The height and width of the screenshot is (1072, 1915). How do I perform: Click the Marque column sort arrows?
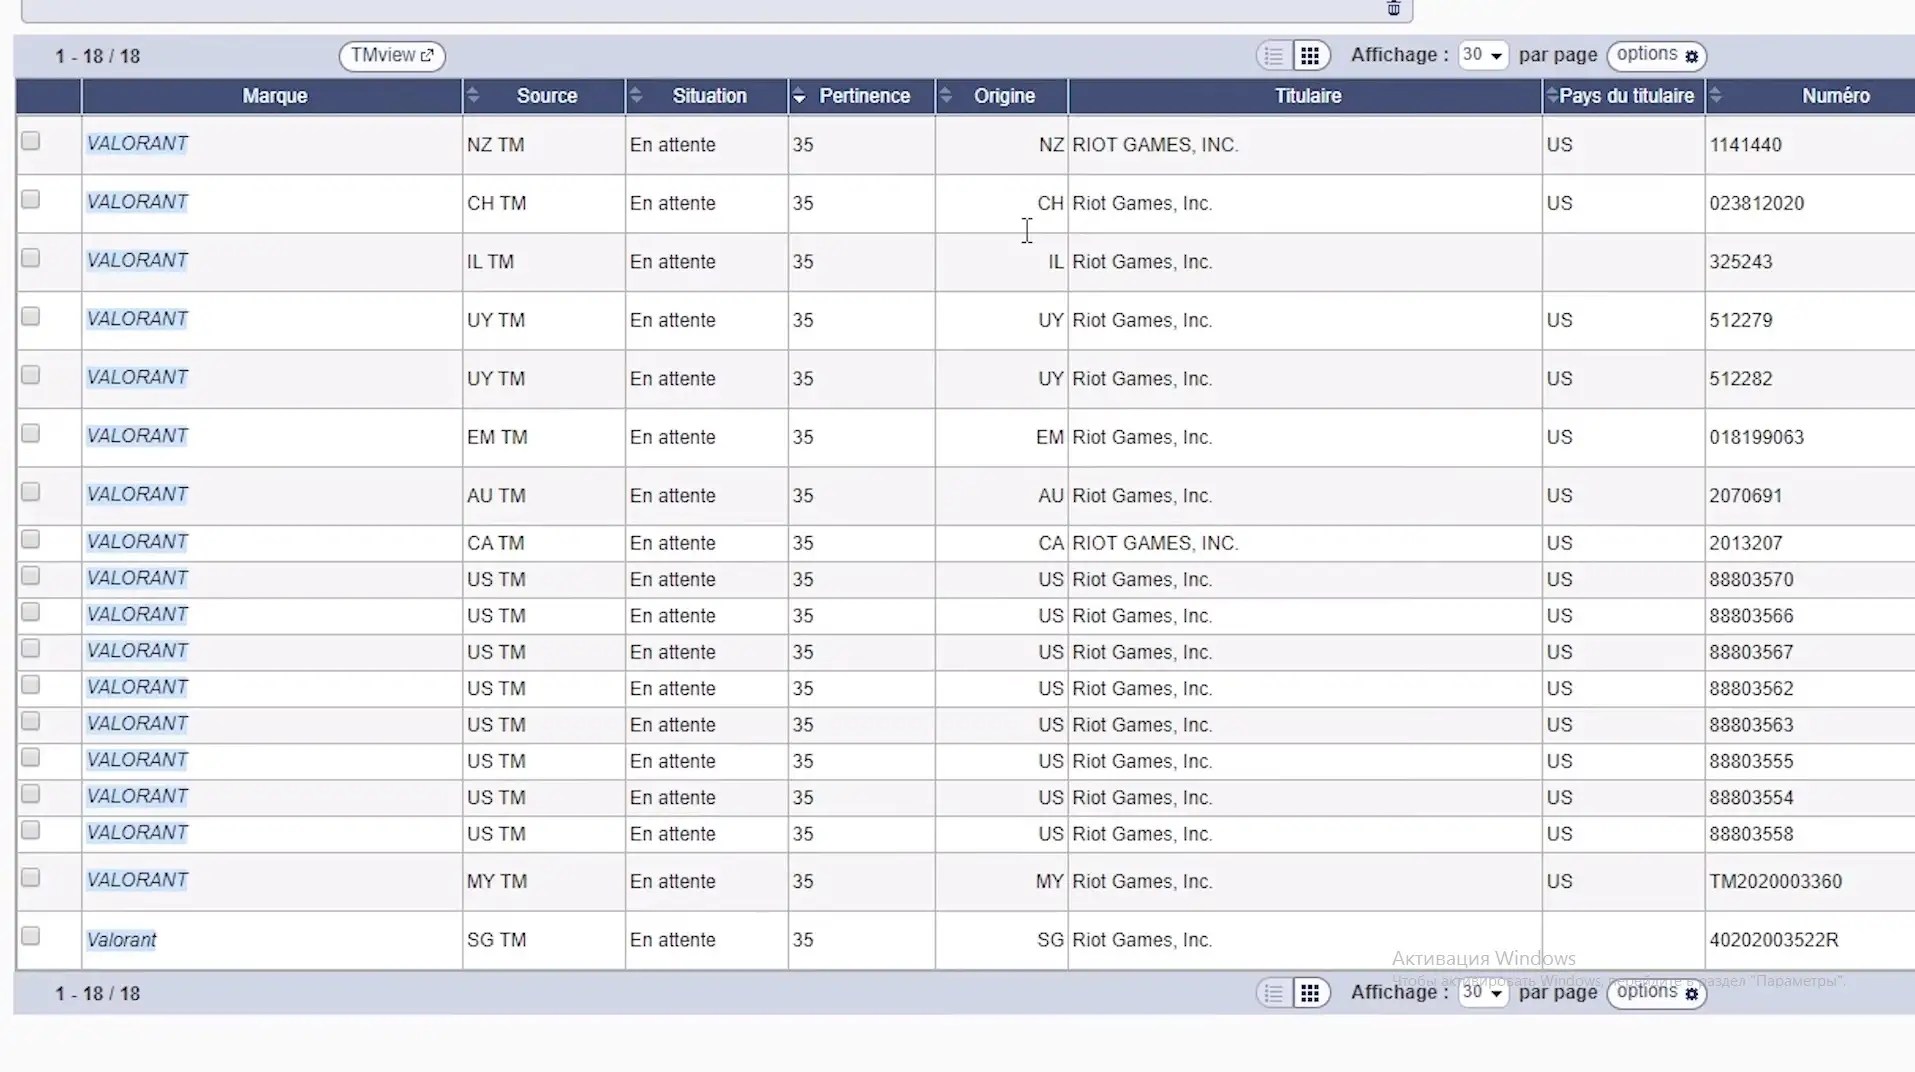(x=473, y=95)
